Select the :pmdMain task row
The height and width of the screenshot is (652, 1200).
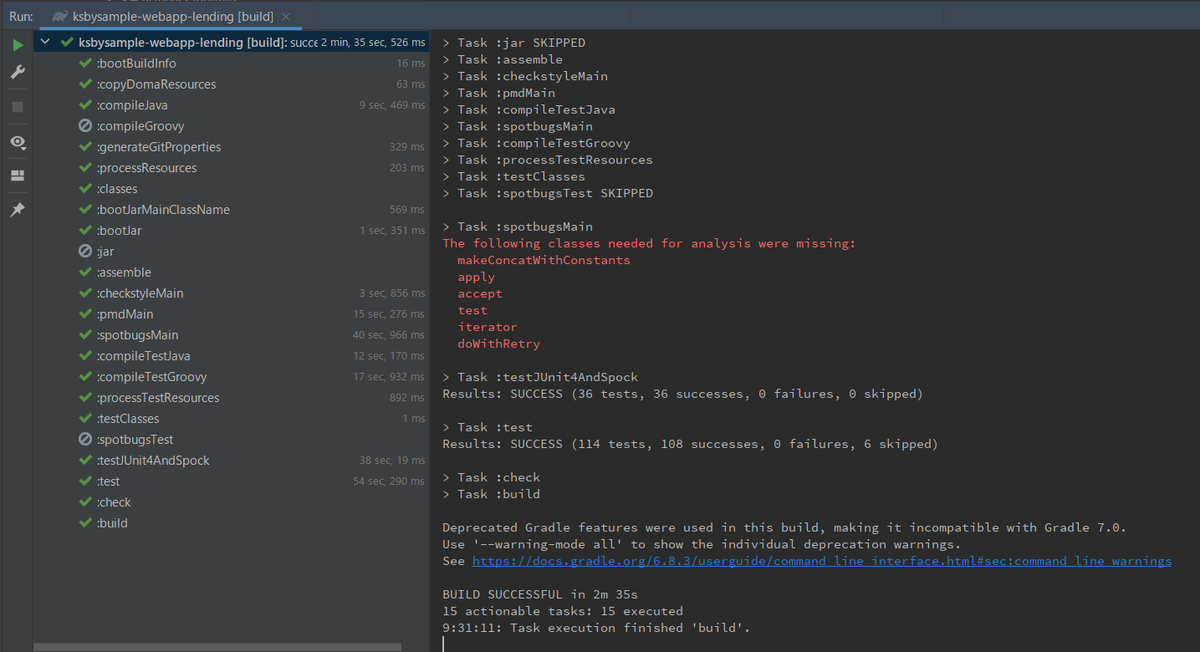pyautogui.click(x=231, y=314)
